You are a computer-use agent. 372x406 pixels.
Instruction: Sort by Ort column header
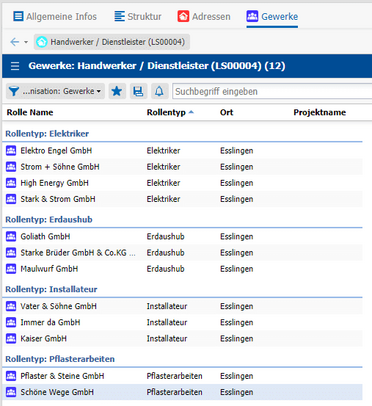pos(226,112)
